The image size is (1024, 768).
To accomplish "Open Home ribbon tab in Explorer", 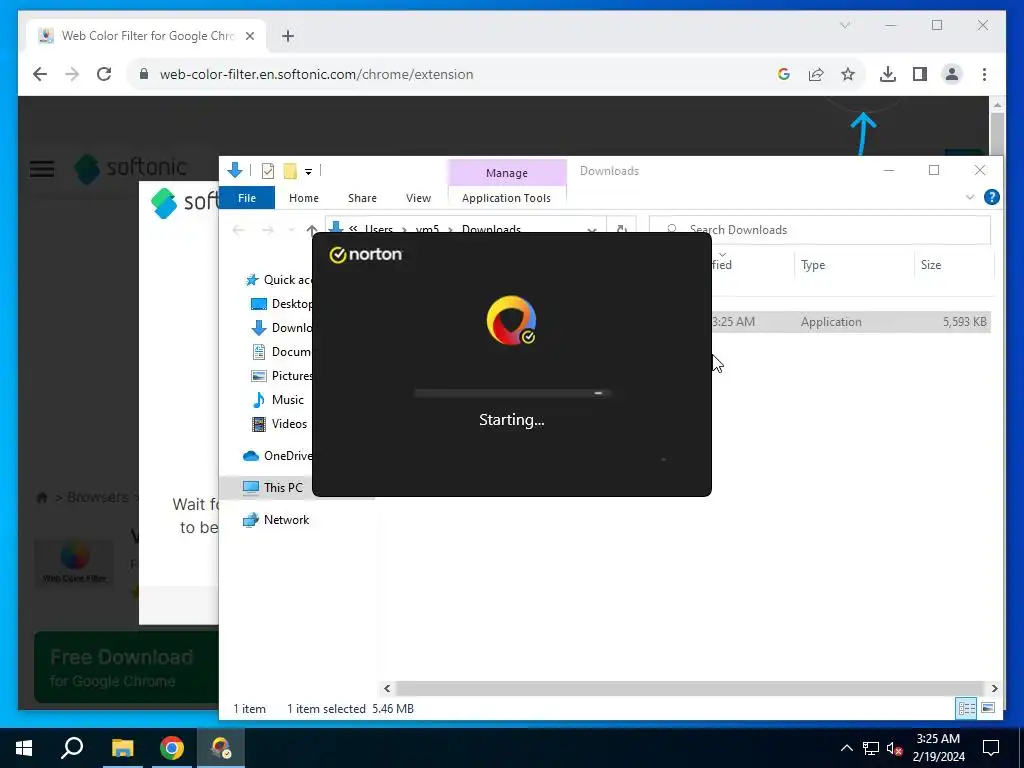I will point(304,198).
